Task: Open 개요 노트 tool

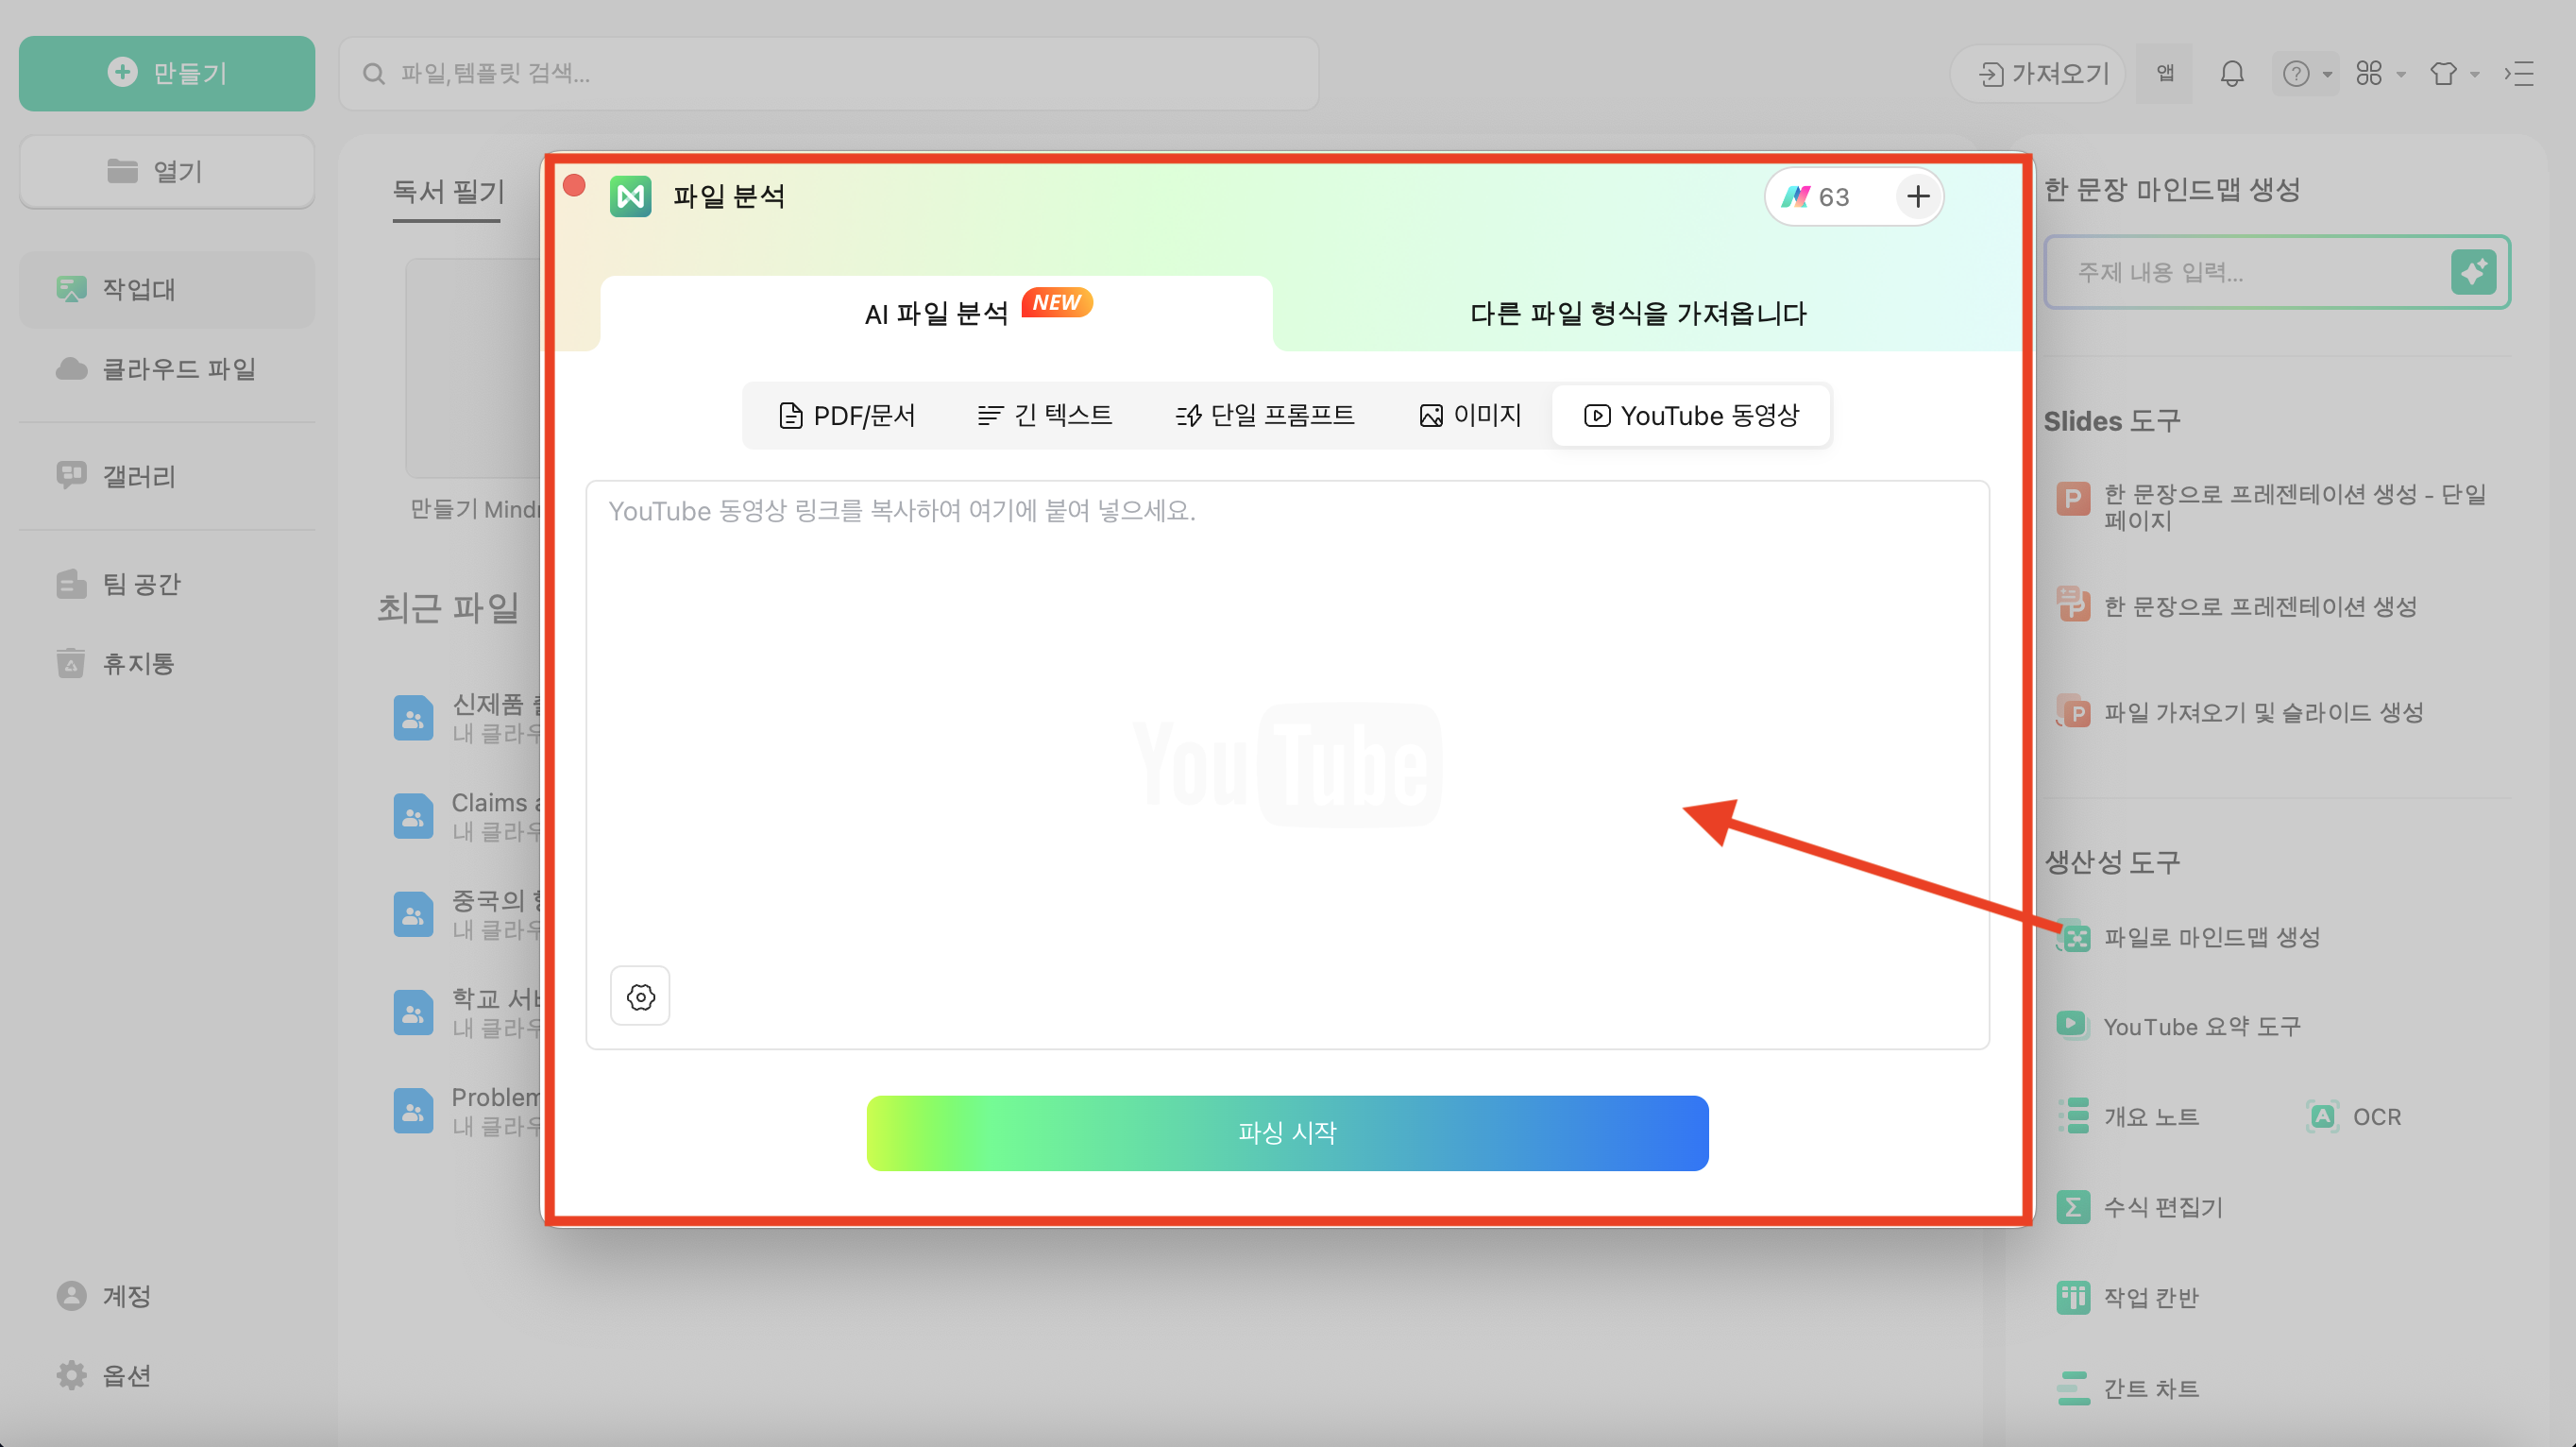Action: [x=2130, y=1117]
